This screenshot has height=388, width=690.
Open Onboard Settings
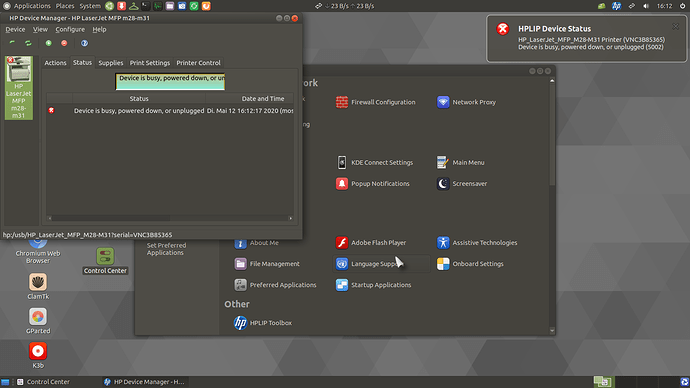click(x=470, y=264)
